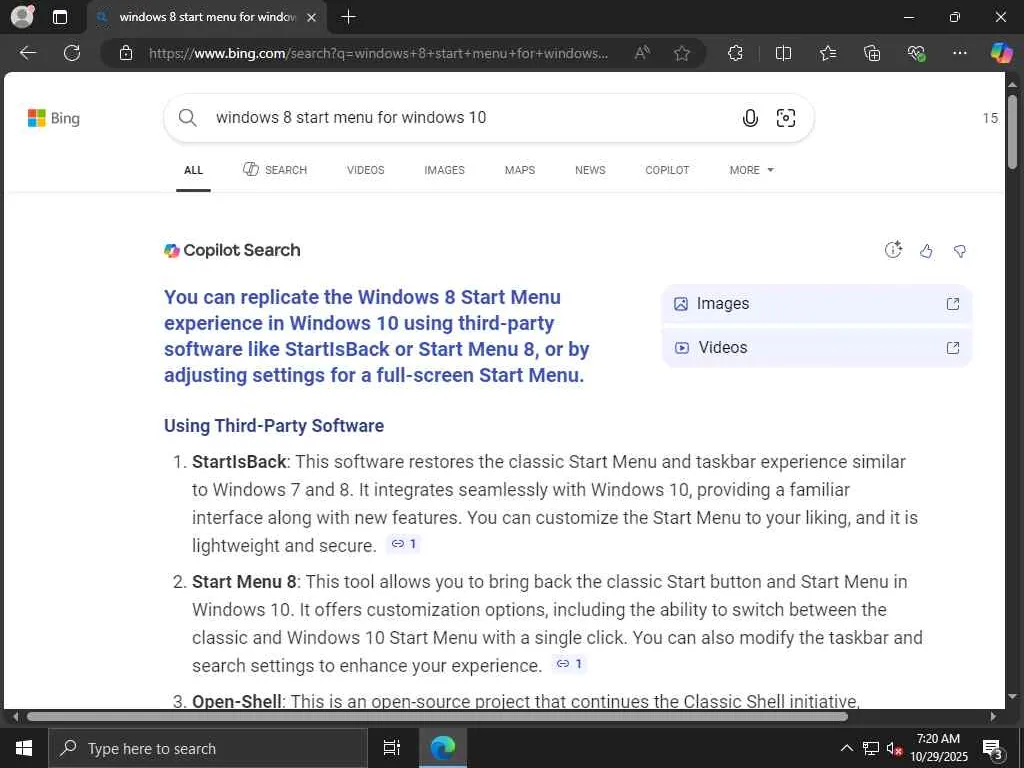Switch to the MAPS tab
Image resolution: width=1024 pixels, height=768 pixels.
pyautogui.click(x=520, y=170)
